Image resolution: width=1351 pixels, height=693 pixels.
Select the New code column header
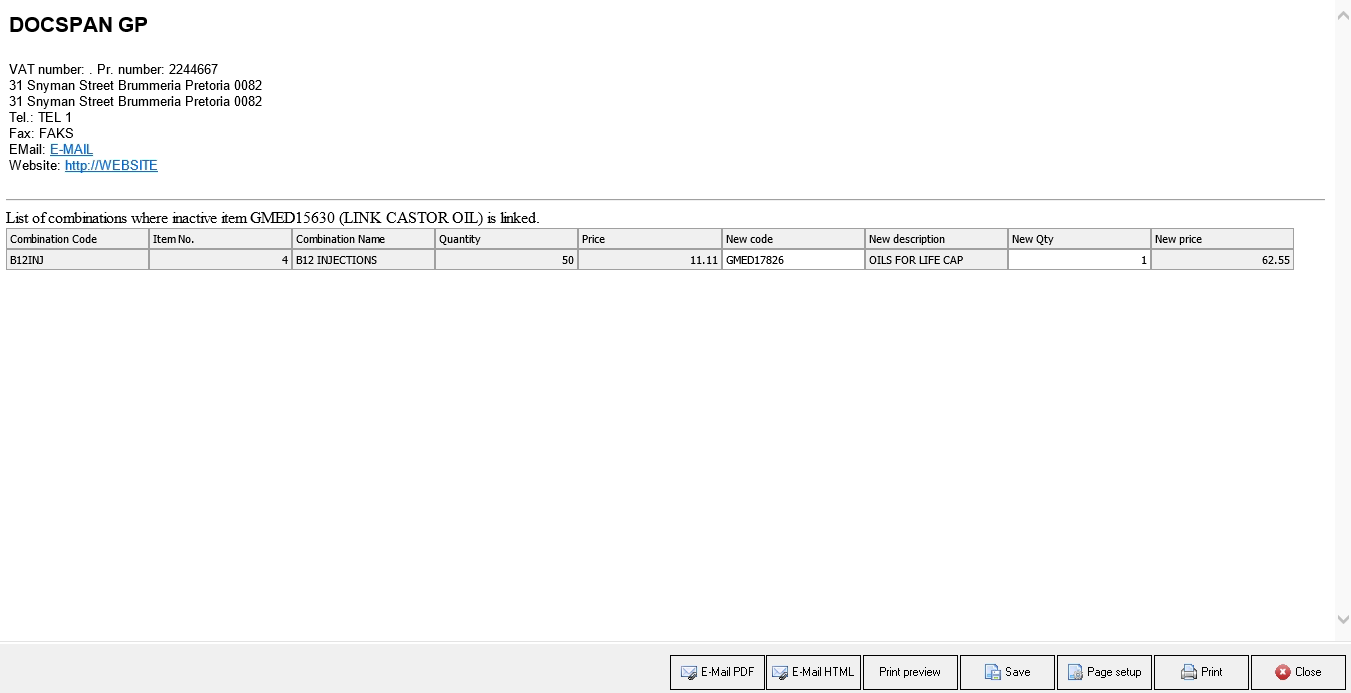(793, 239)
